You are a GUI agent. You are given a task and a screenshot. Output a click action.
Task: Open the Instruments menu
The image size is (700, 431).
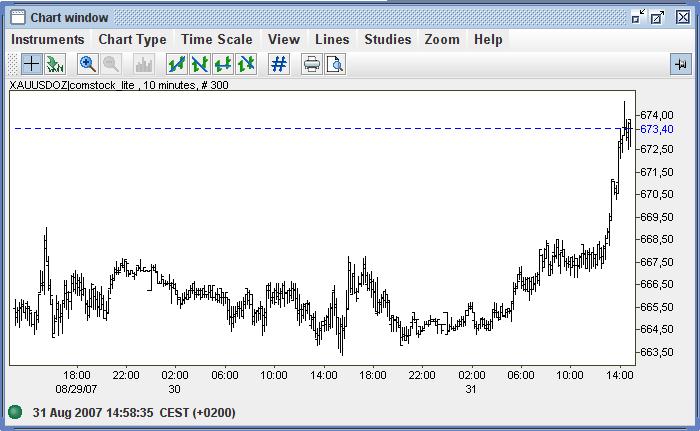click(x=48, y=40)
